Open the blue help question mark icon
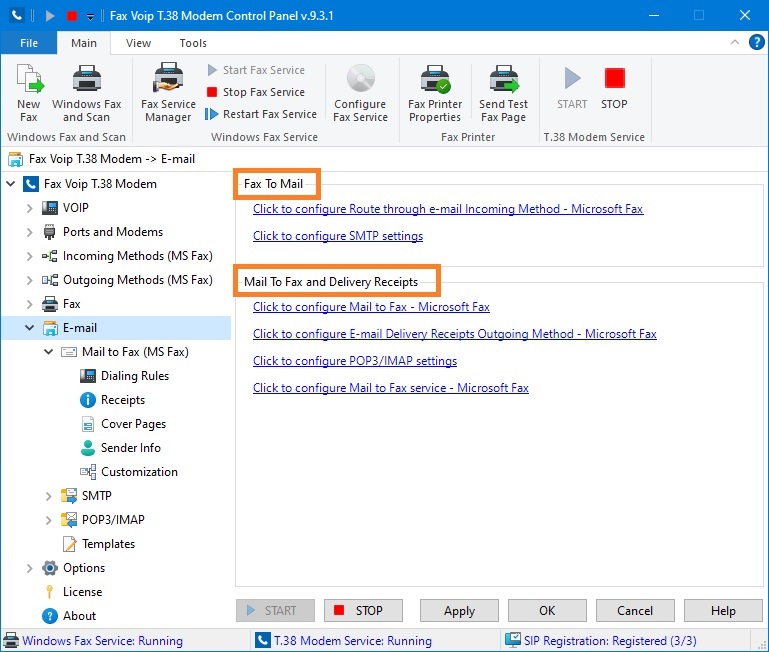 pyautogui.click(x=756, y=42)
